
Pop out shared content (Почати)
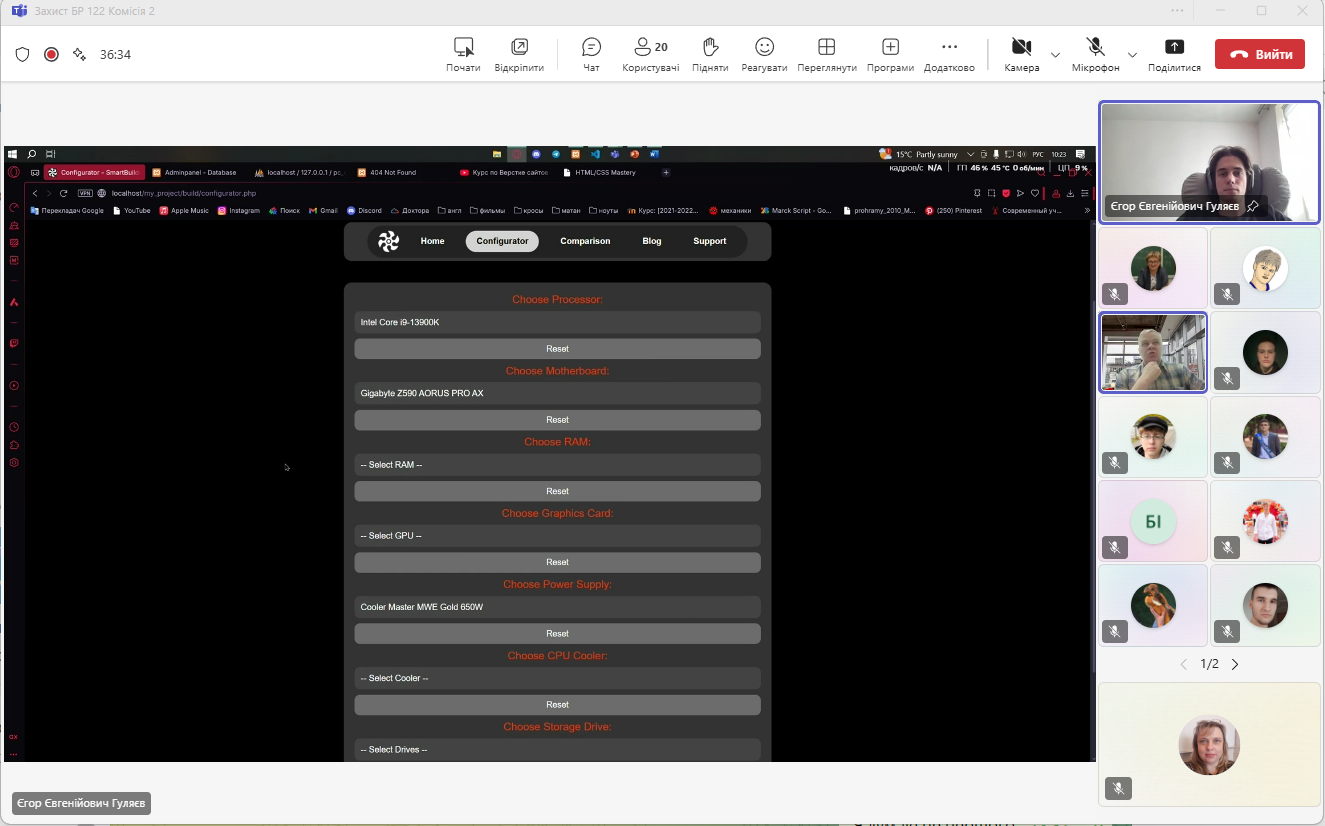click(463, 54)
